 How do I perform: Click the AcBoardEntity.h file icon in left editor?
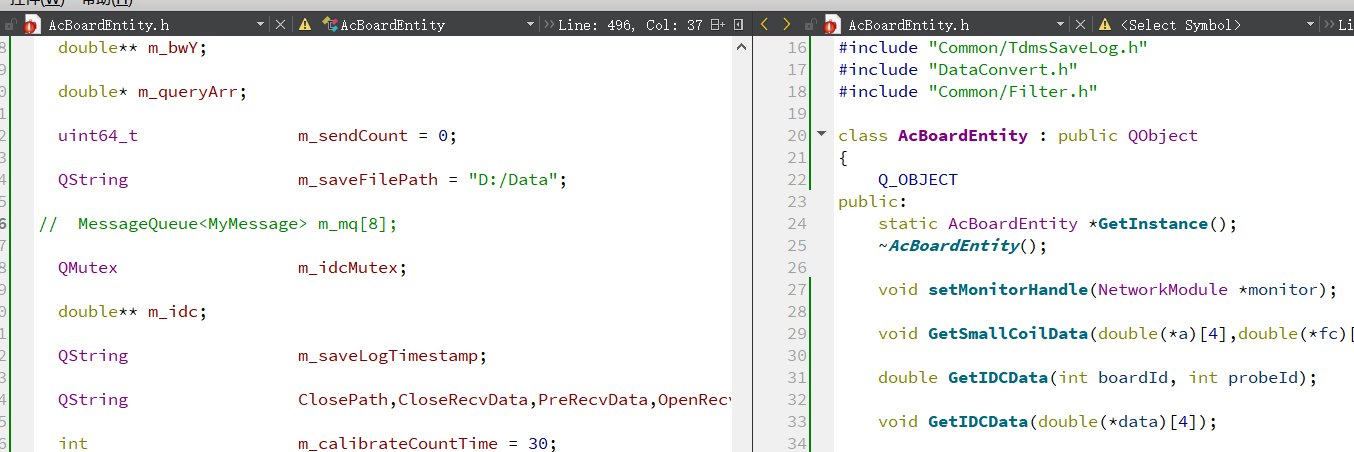point(31,25)
